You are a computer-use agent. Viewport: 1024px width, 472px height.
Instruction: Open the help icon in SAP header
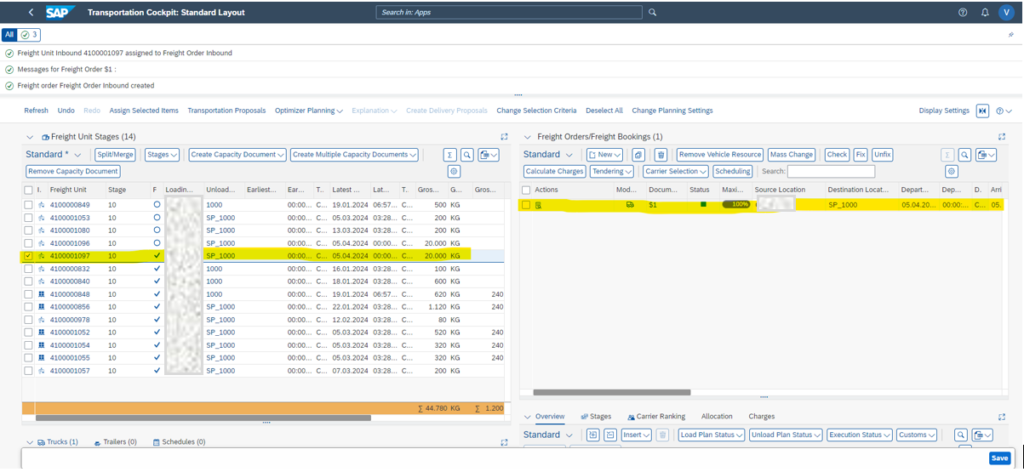(963, 12)
